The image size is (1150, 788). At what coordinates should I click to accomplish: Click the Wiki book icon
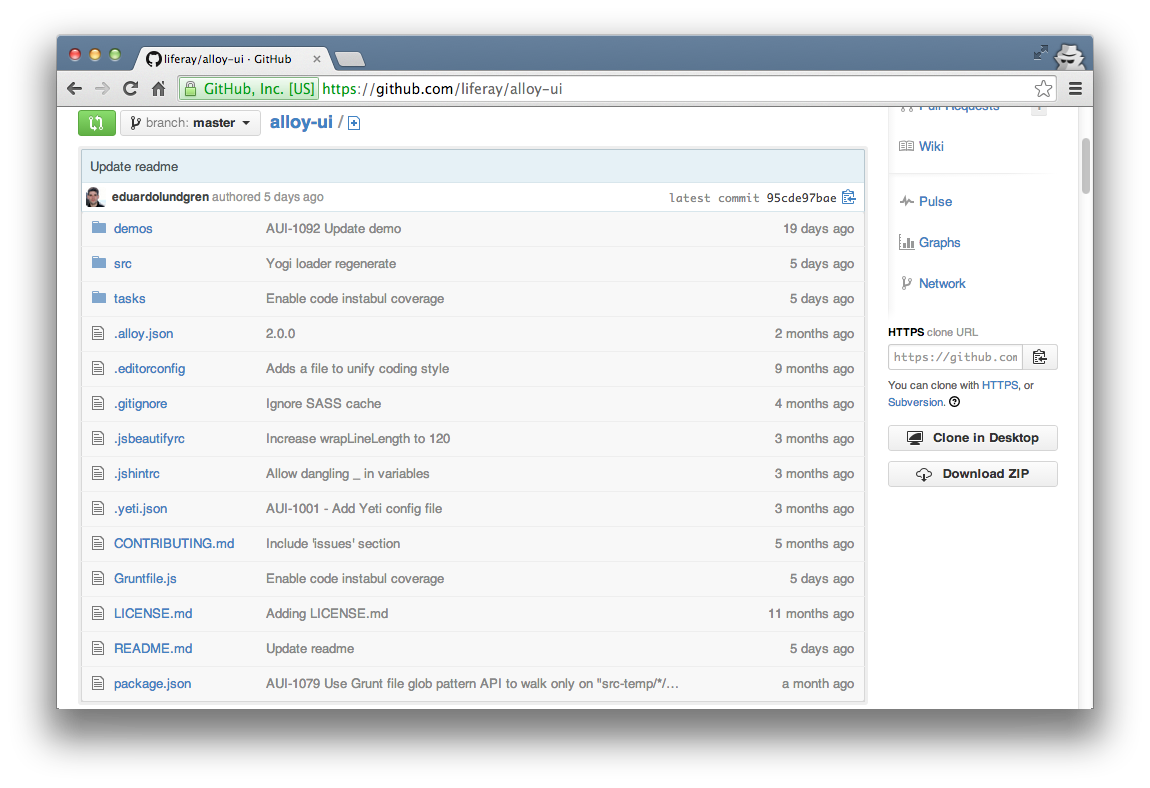pyautogui.click(x=907, y=146)
